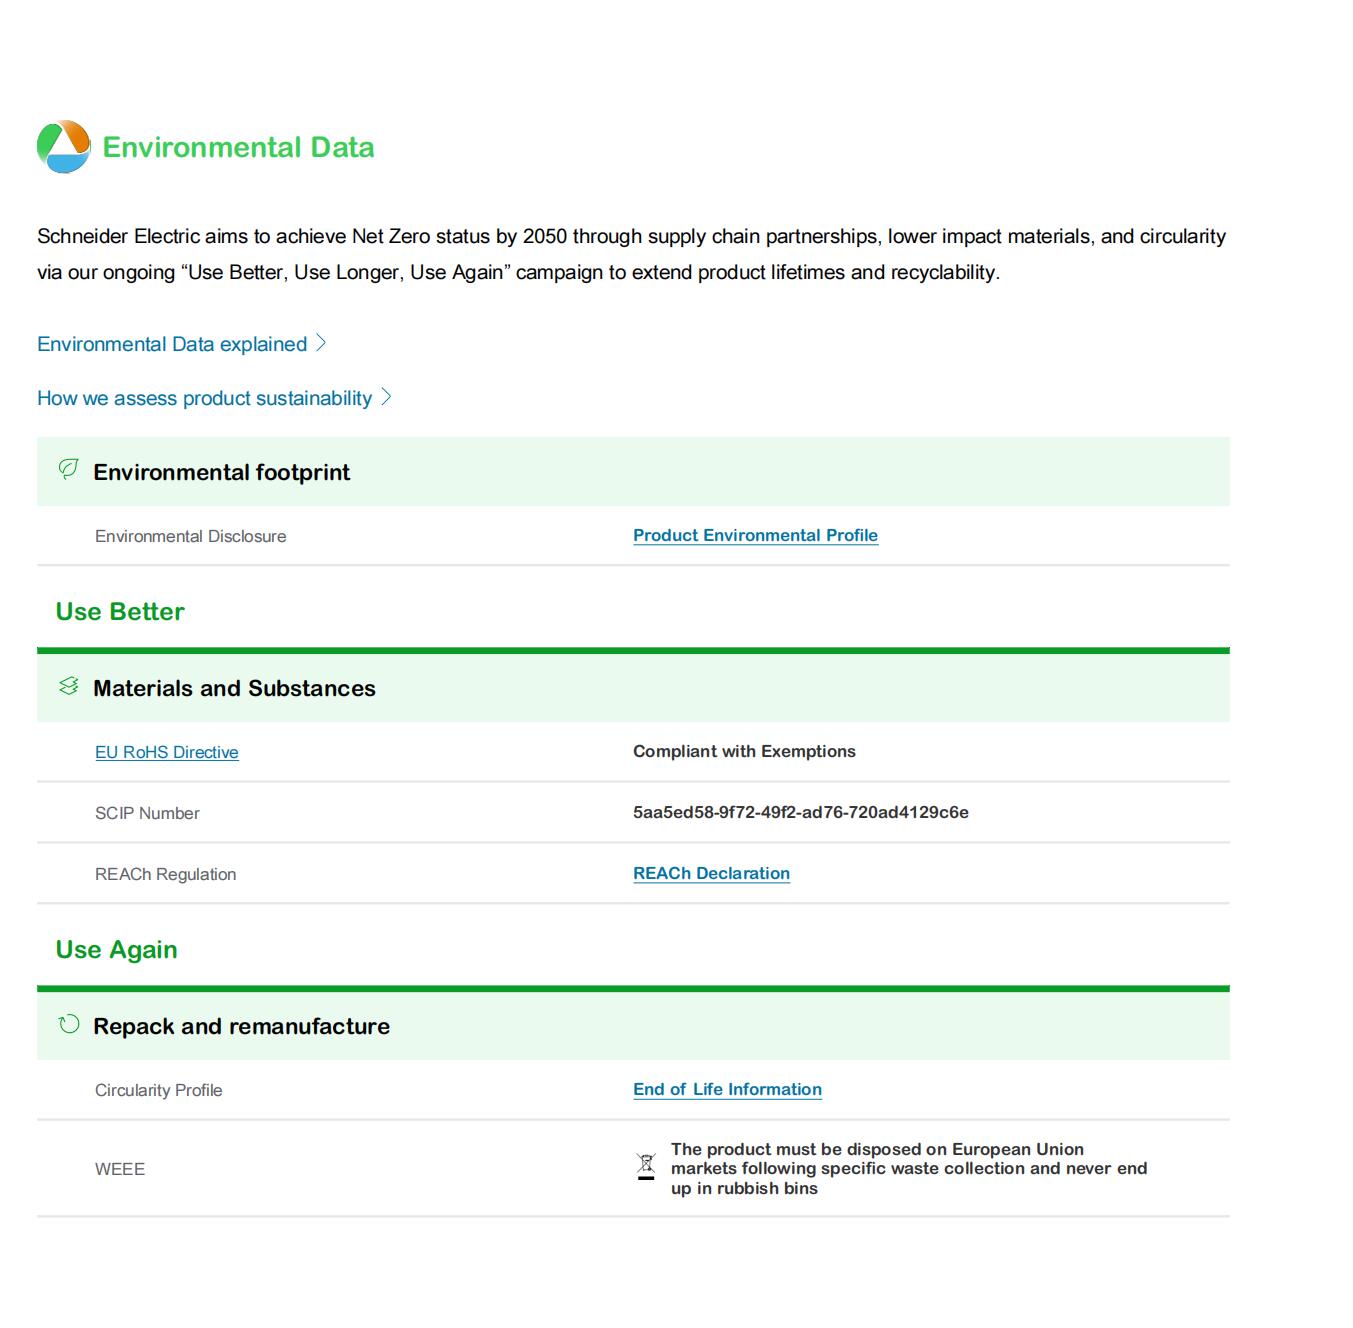
Task: Click the Use Better section heading
Action: 120,612
